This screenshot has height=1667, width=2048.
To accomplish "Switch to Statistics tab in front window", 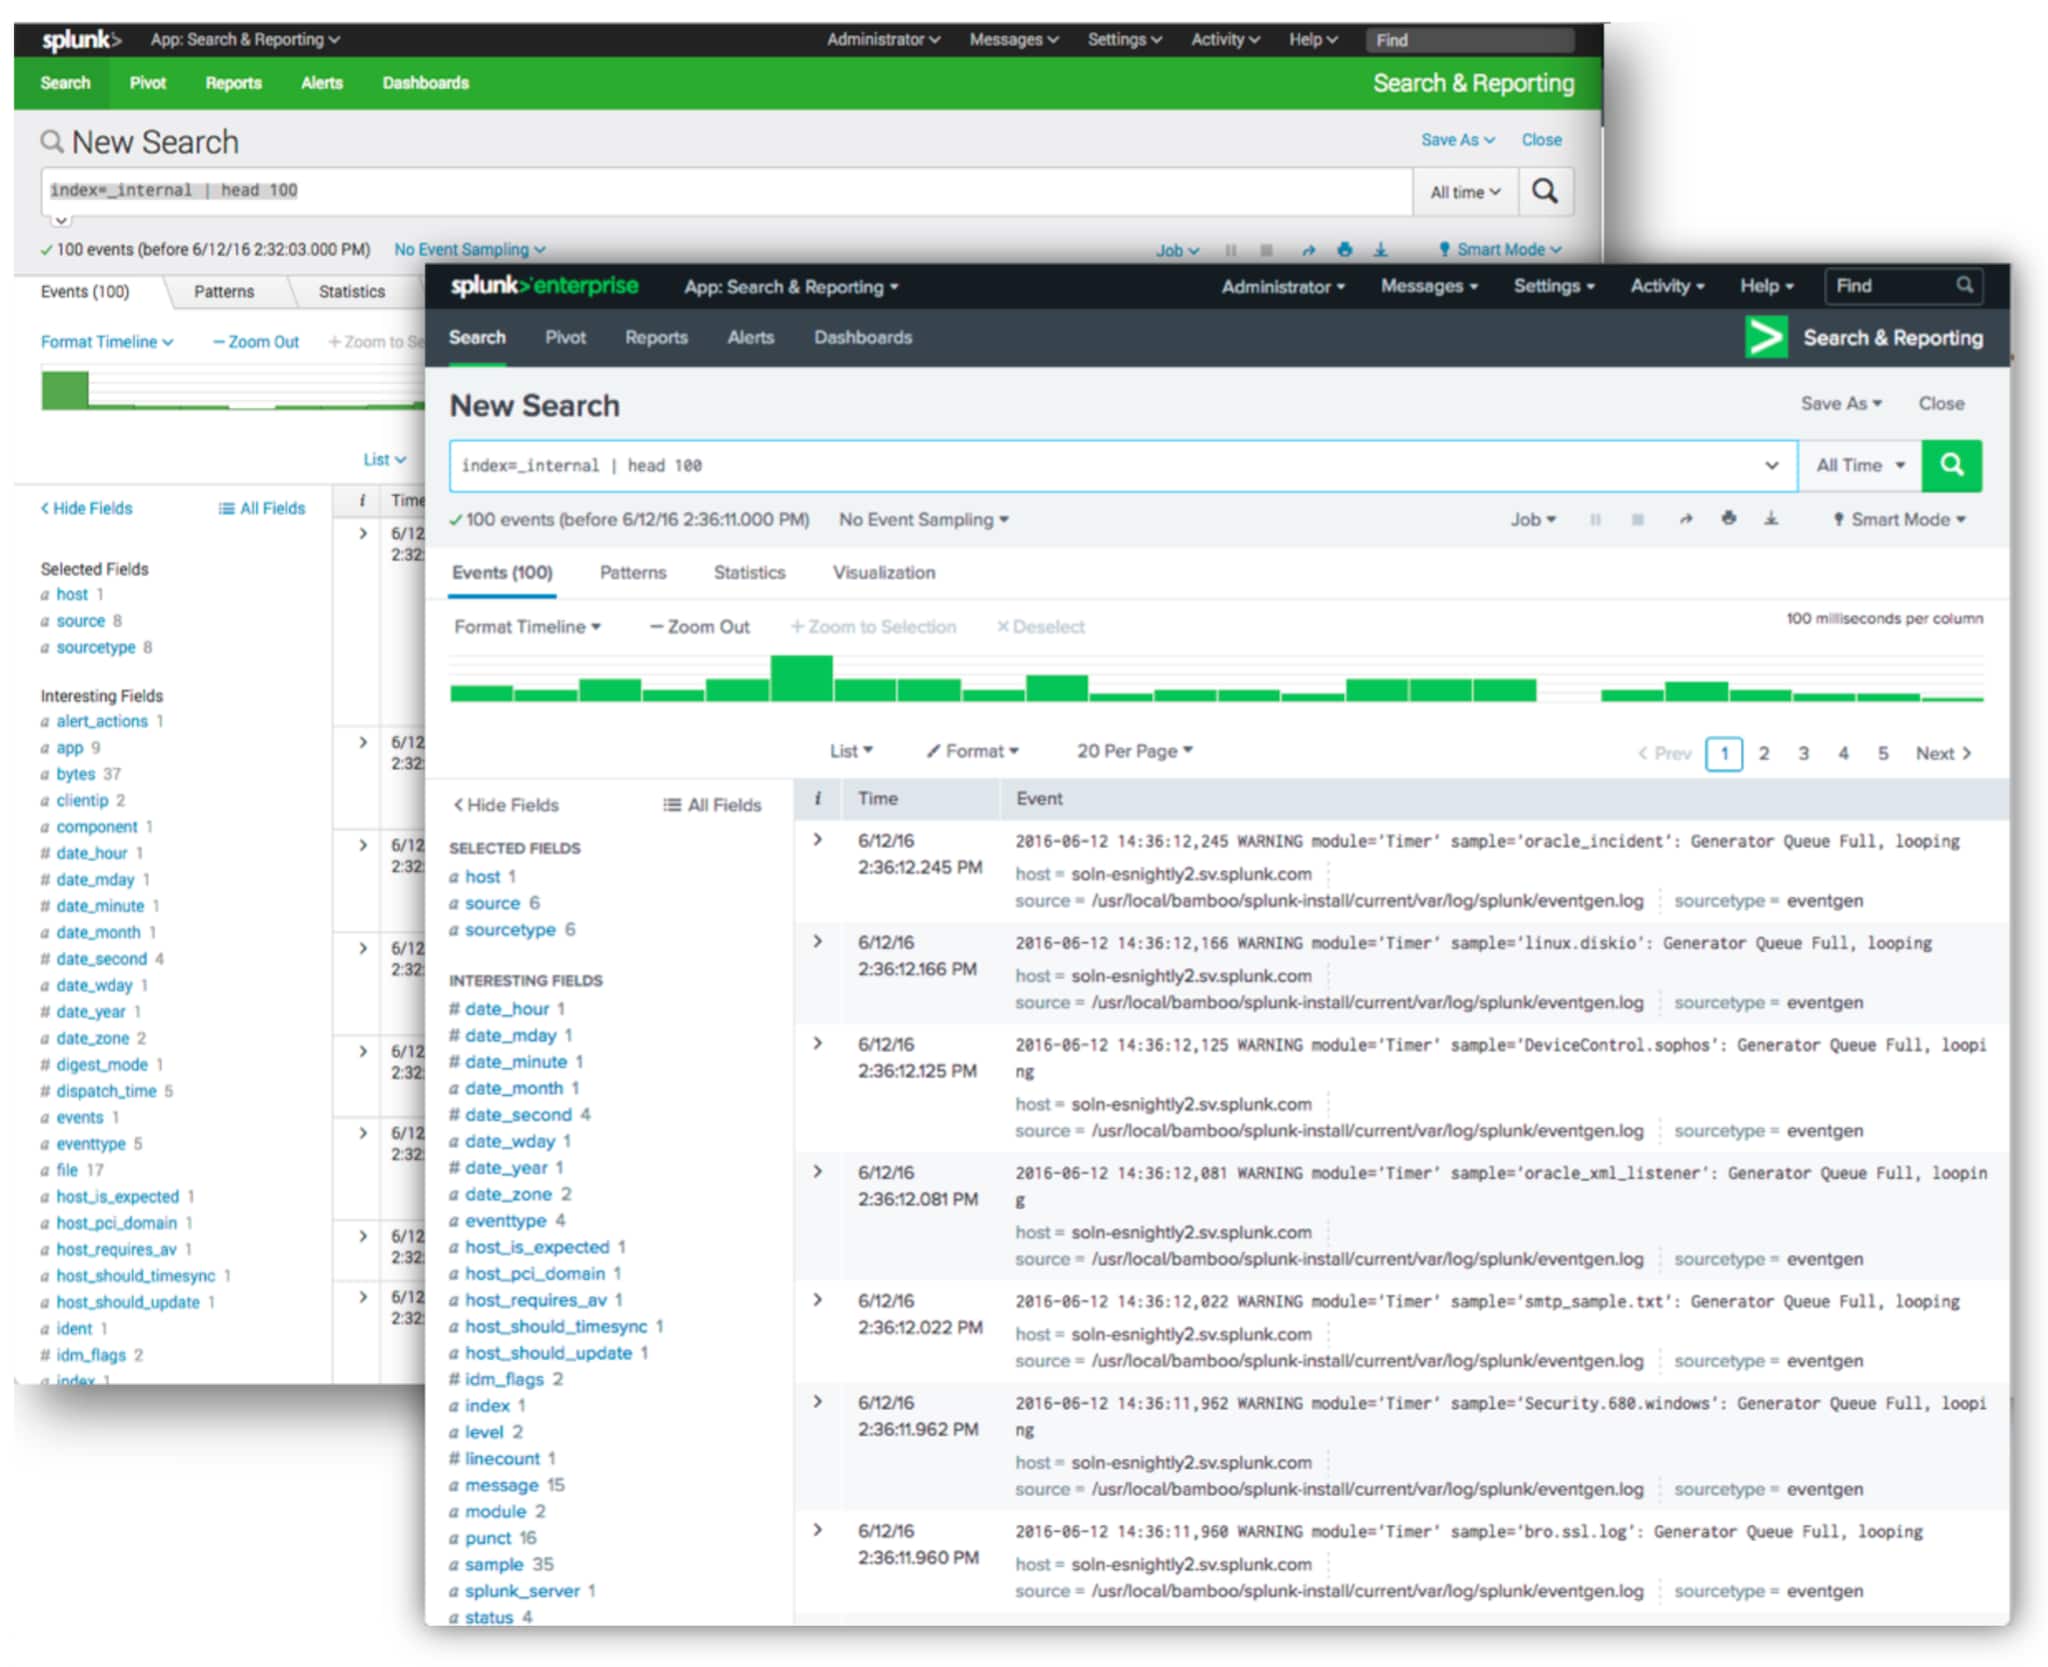I will (x=749, y=572).
